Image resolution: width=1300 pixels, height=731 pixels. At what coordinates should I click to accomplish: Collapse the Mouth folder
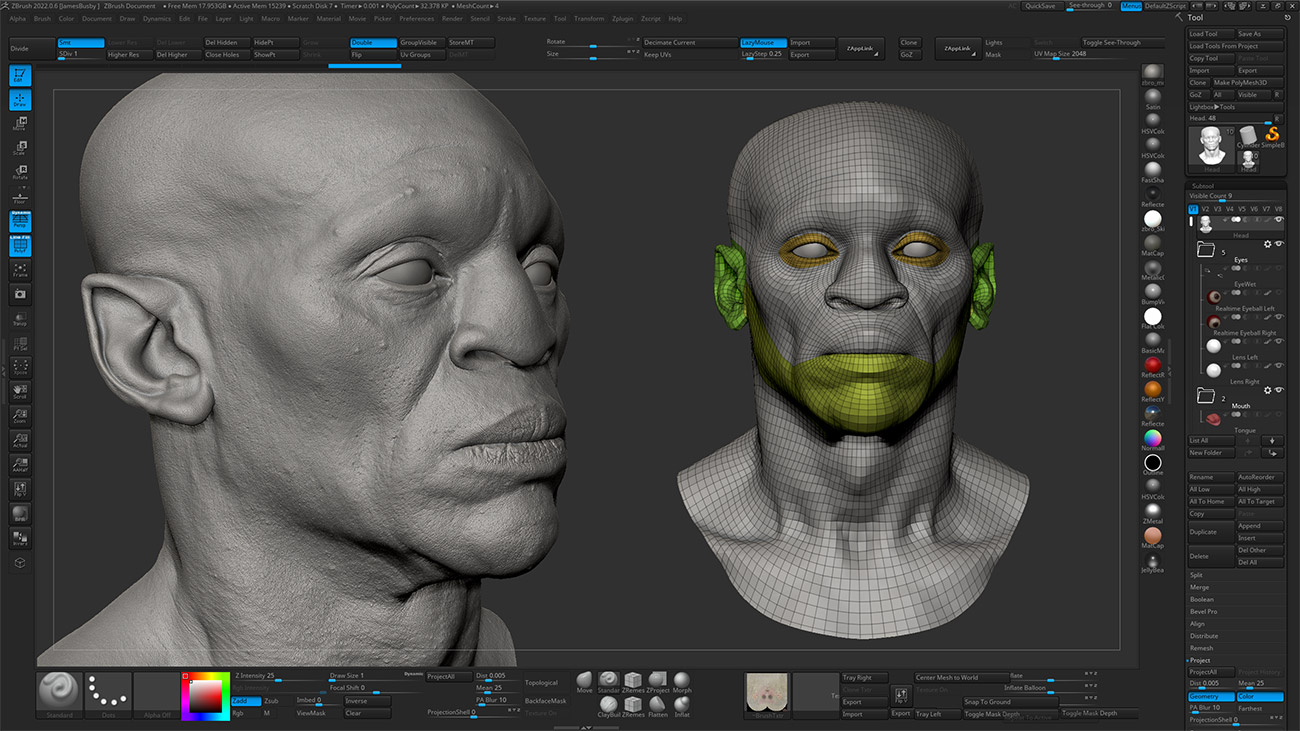1205,396
